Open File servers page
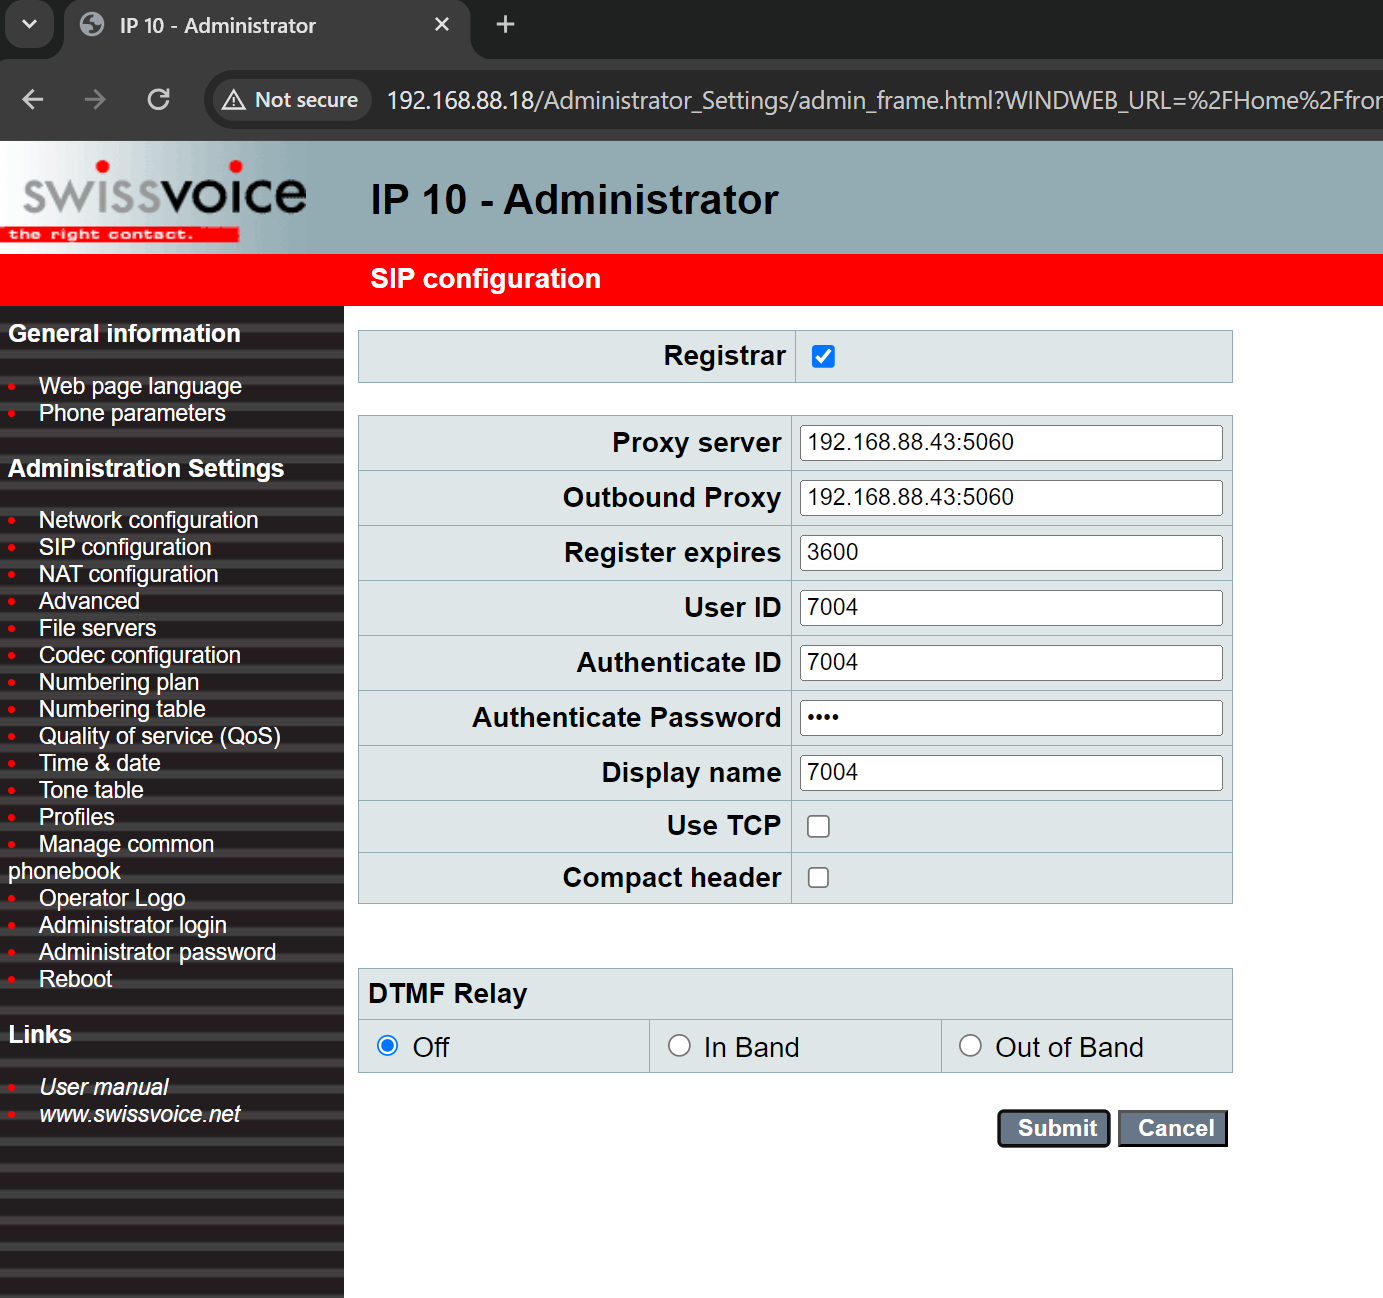This screenshot has width=1383, height=1298. (x=97, y=628)
